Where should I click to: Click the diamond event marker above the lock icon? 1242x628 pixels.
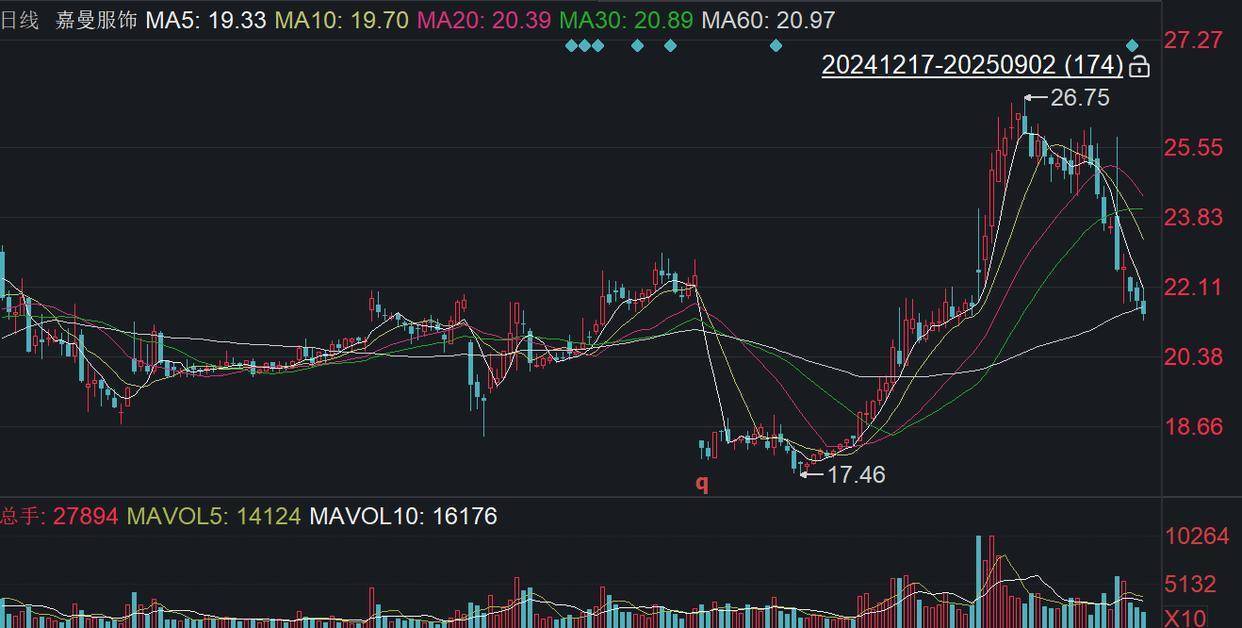click(x=1132, y=46)
